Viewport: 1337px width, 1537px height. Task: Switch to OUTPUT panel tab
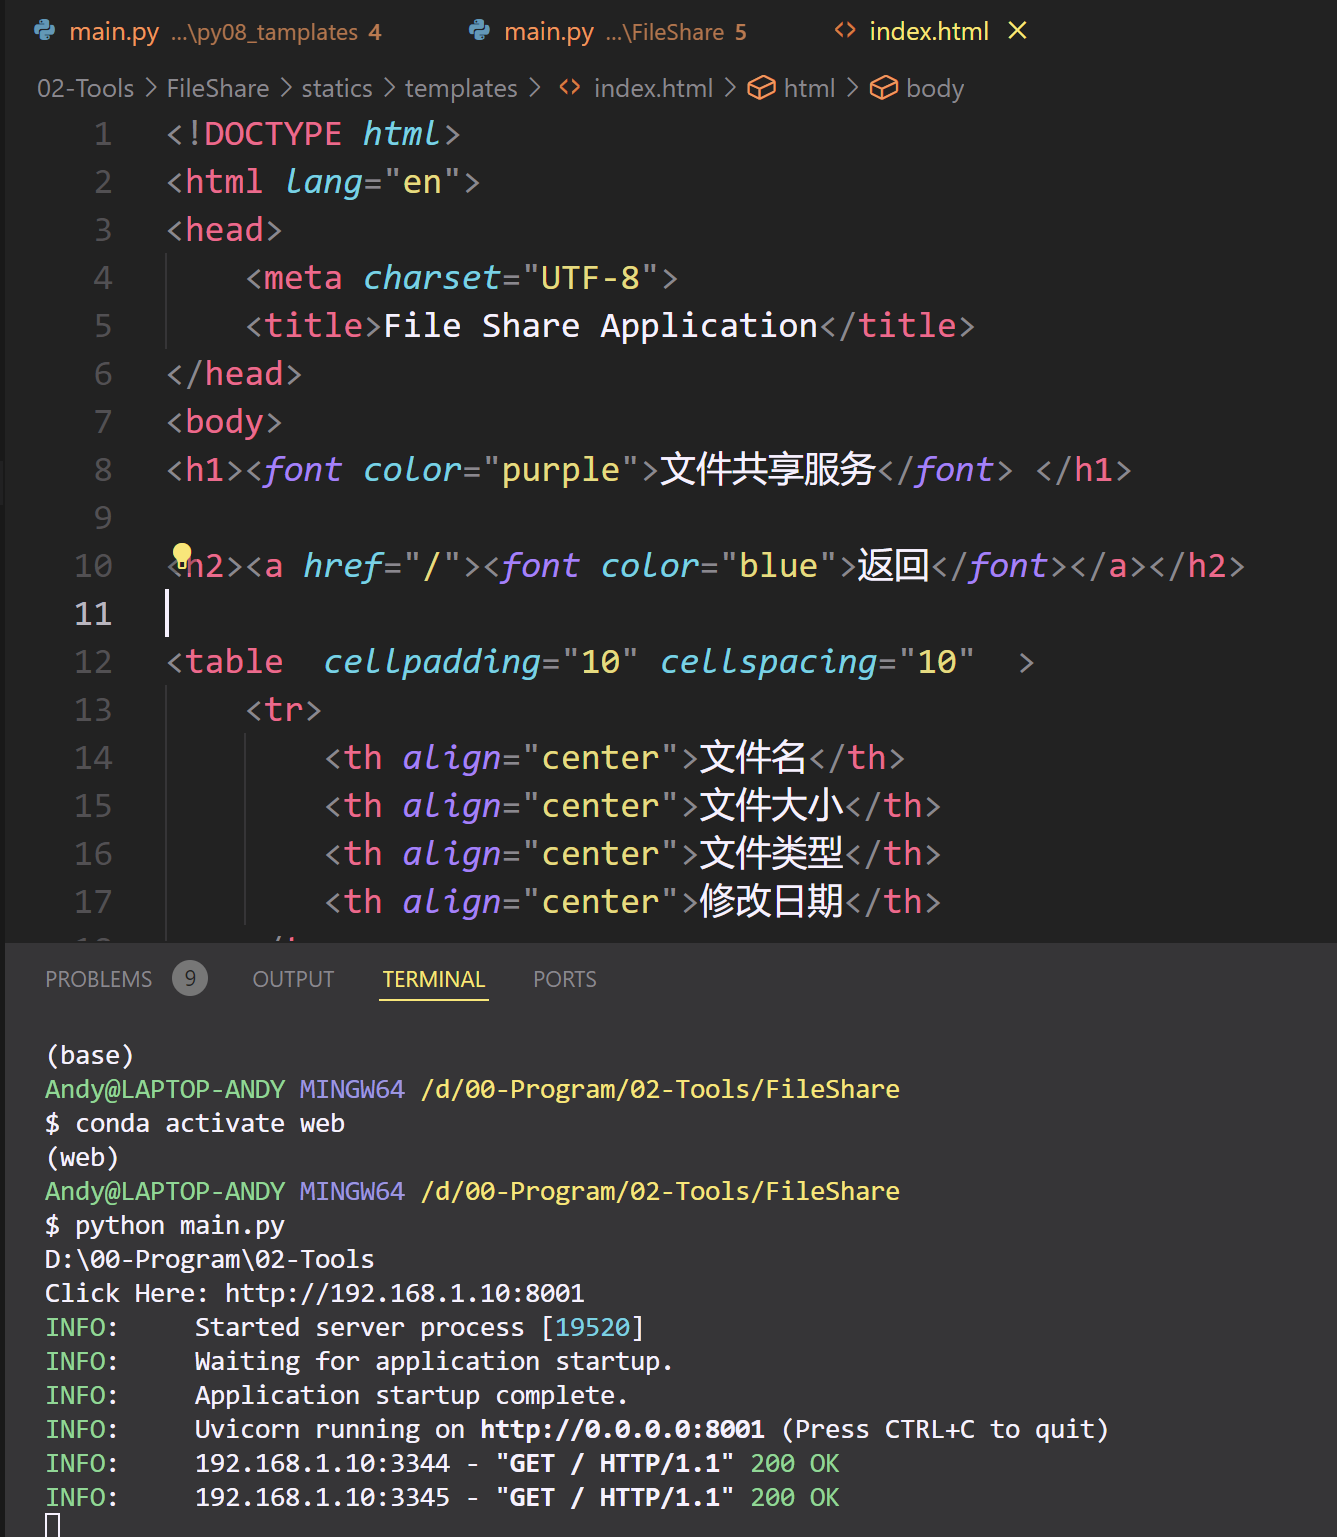pyautogui.click(x=293, y=979)
